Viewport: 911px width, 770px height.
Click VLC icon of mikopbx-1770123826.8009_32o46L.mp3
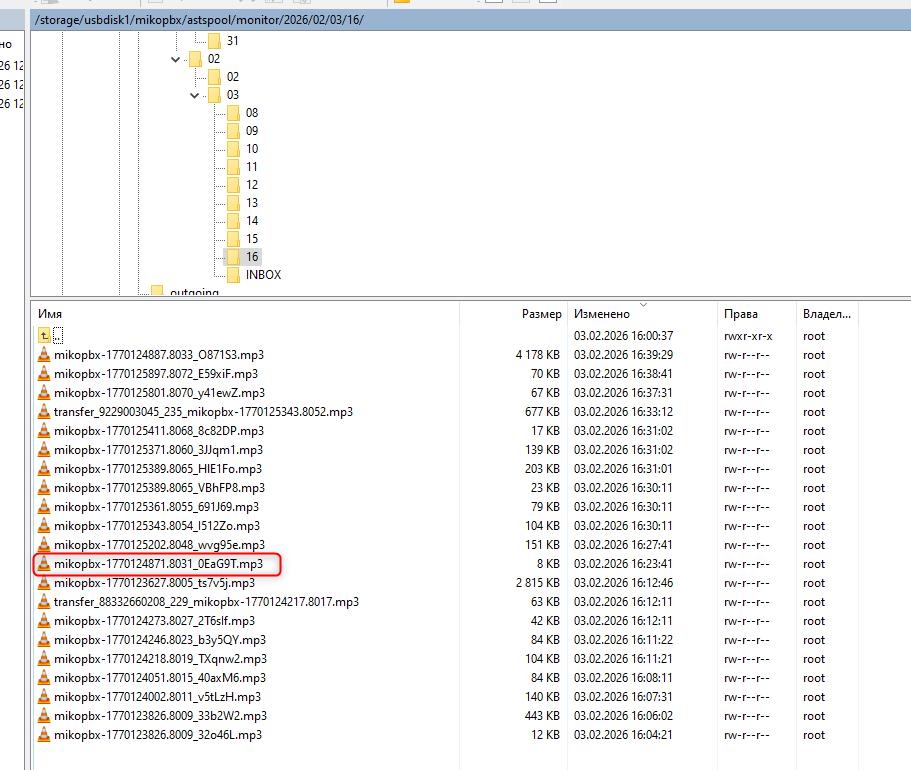point(43,735)
